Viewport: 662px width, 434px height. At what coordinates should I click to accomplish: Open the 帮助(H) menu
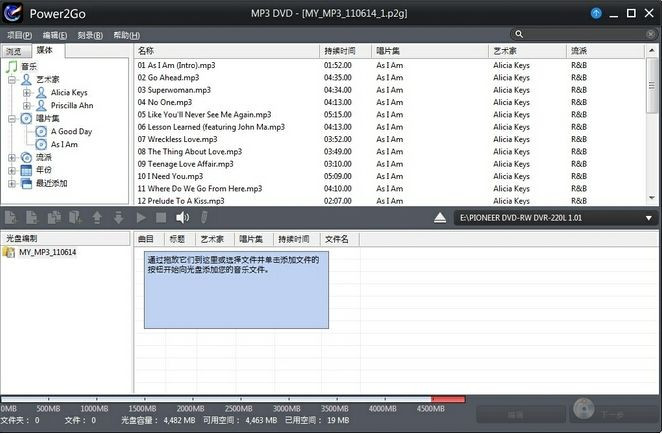tap(126, 35)
